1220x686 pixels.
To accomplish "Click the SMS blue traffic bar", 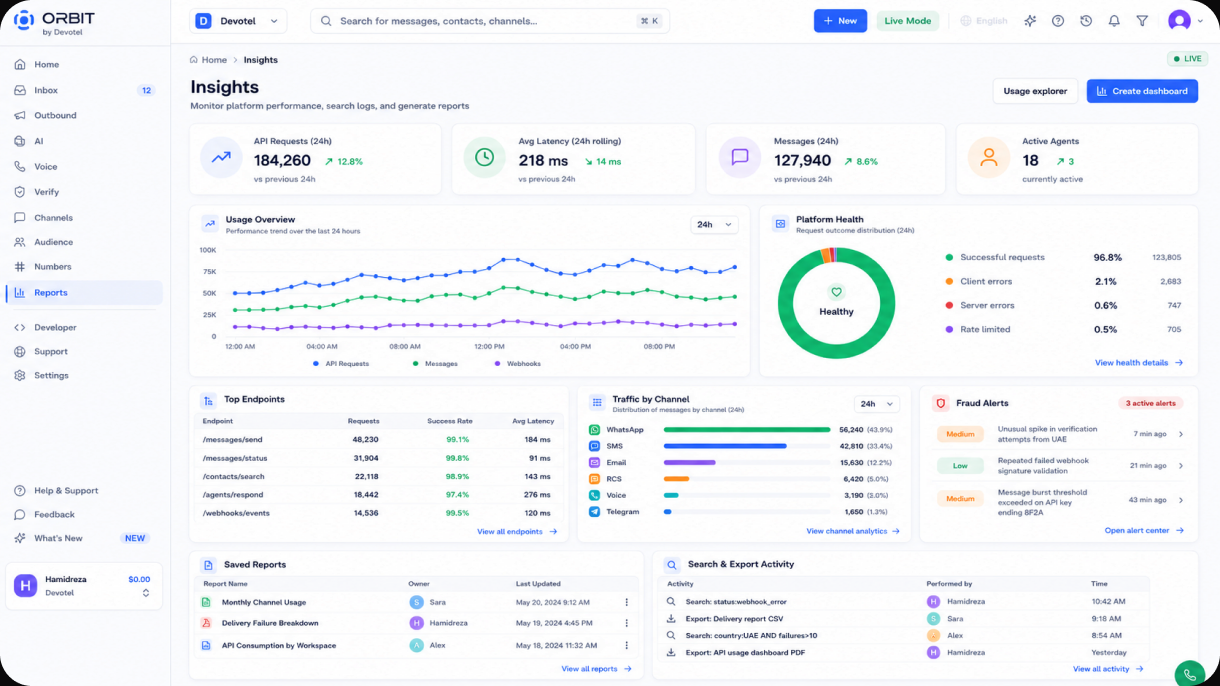I will (725, 446).
